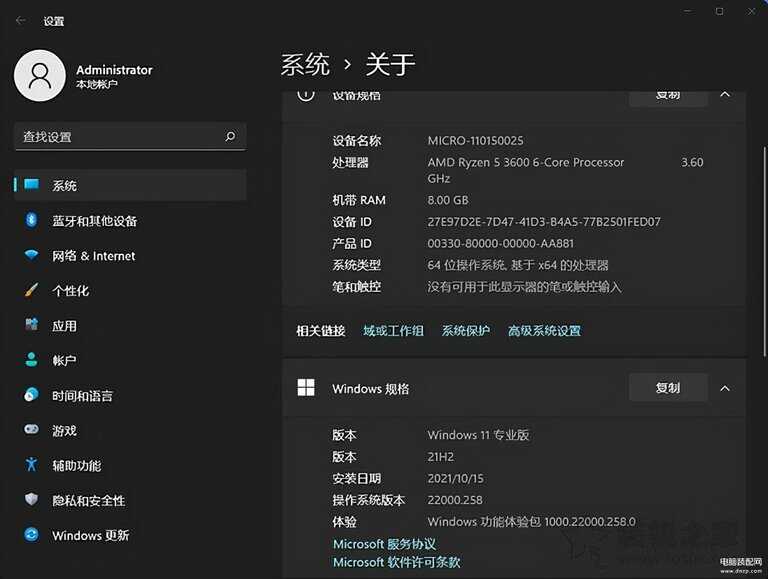Click the Administrator profile avatar
This screenshot has width=768, height=579.
click(39, 76)
